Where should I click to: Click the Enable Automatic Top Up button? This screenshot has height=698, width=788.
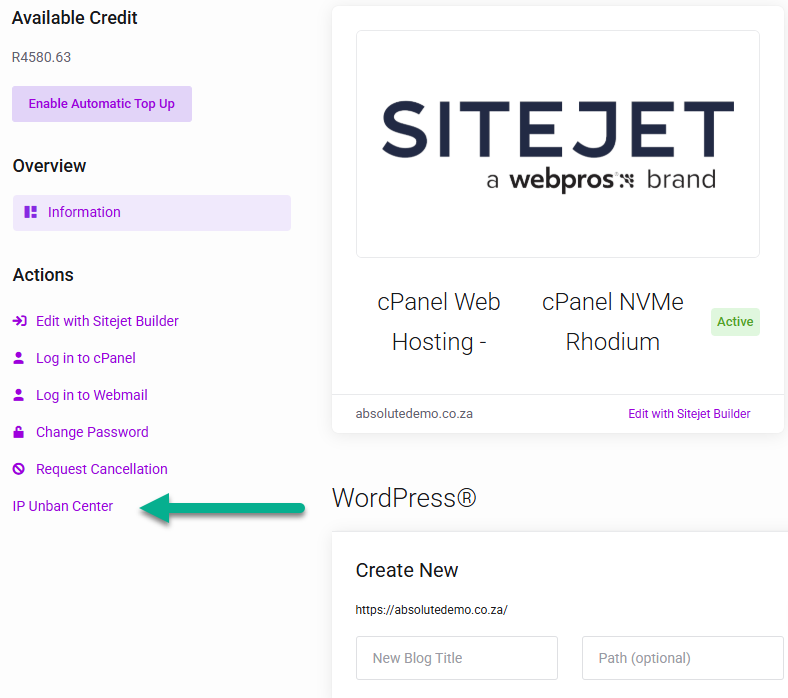[x=102, y=104]
